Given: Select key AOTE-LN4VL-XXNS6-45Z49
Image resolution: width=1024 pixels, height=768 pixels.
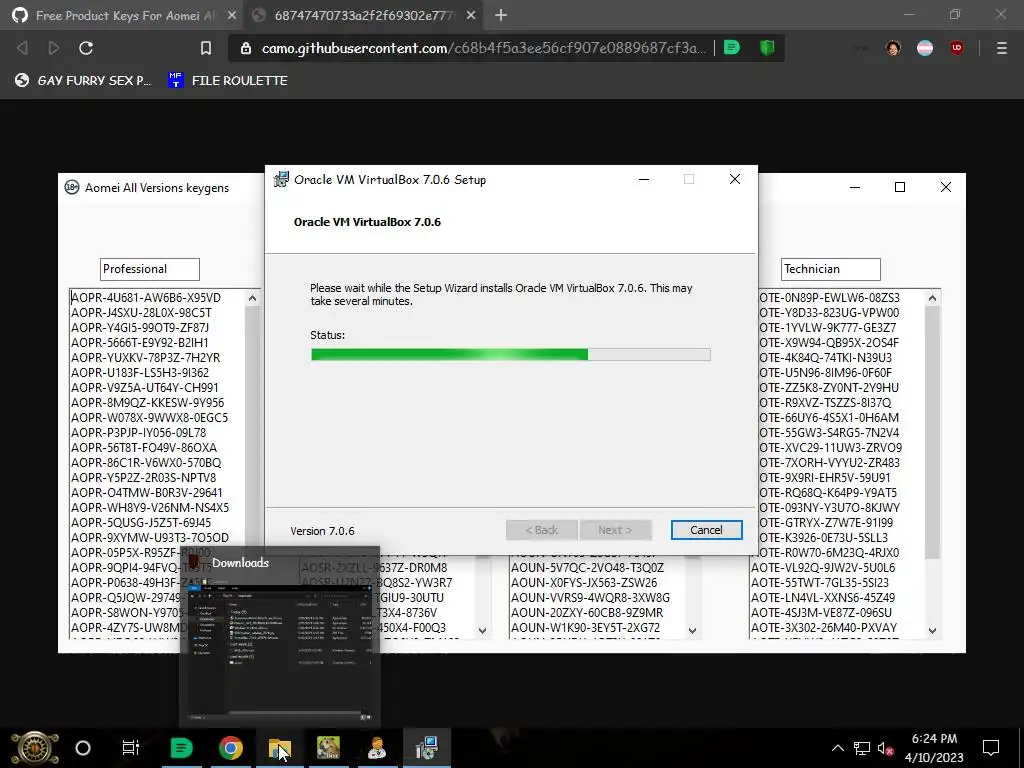Looking at the screenshot, I should (x=823, y=598).
